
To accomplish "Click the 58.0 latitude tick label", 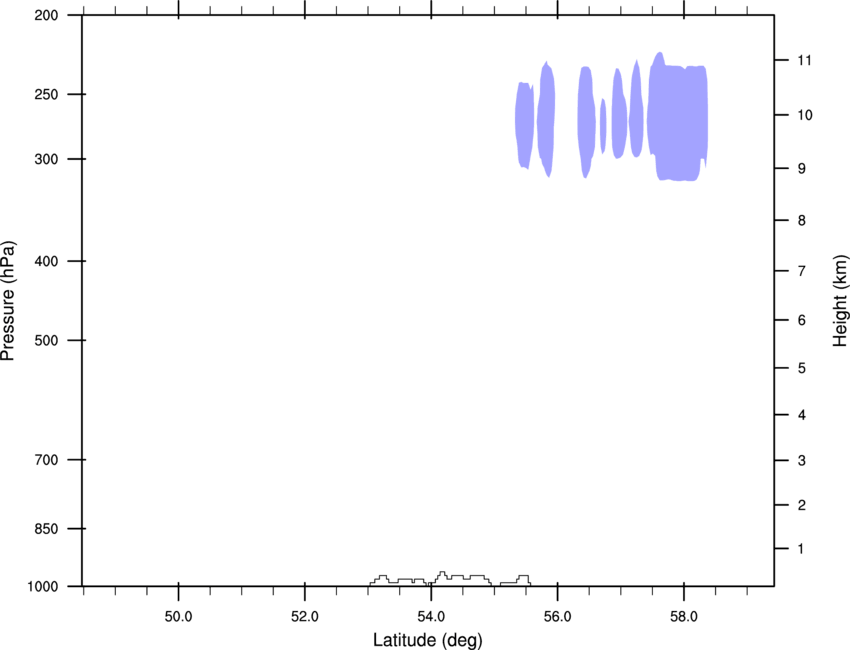I will (684, 617).
